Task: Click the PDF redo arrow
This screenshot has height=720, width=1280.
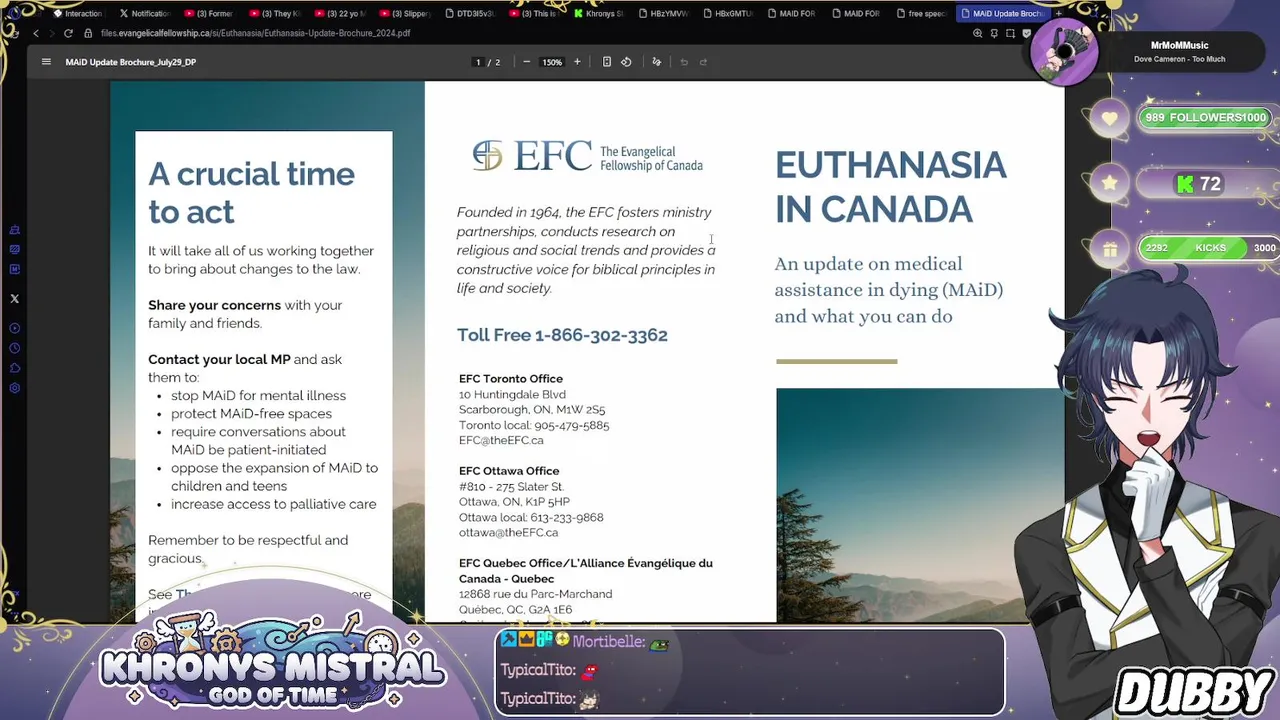Action: pyautogui.click(x=703, y=62)
